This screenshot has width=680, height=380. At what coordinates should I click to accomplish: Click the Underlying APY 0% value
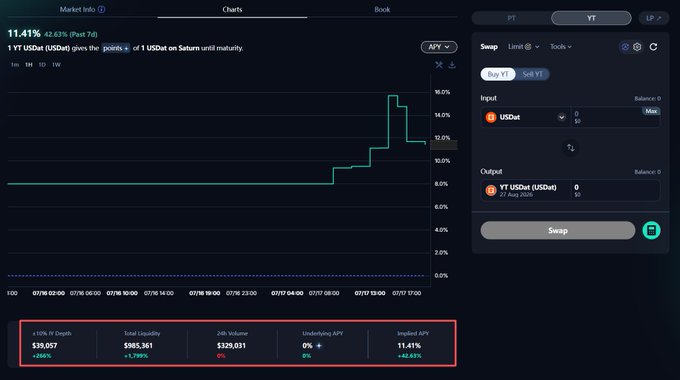pyautogui.click(x=307, y=346)
